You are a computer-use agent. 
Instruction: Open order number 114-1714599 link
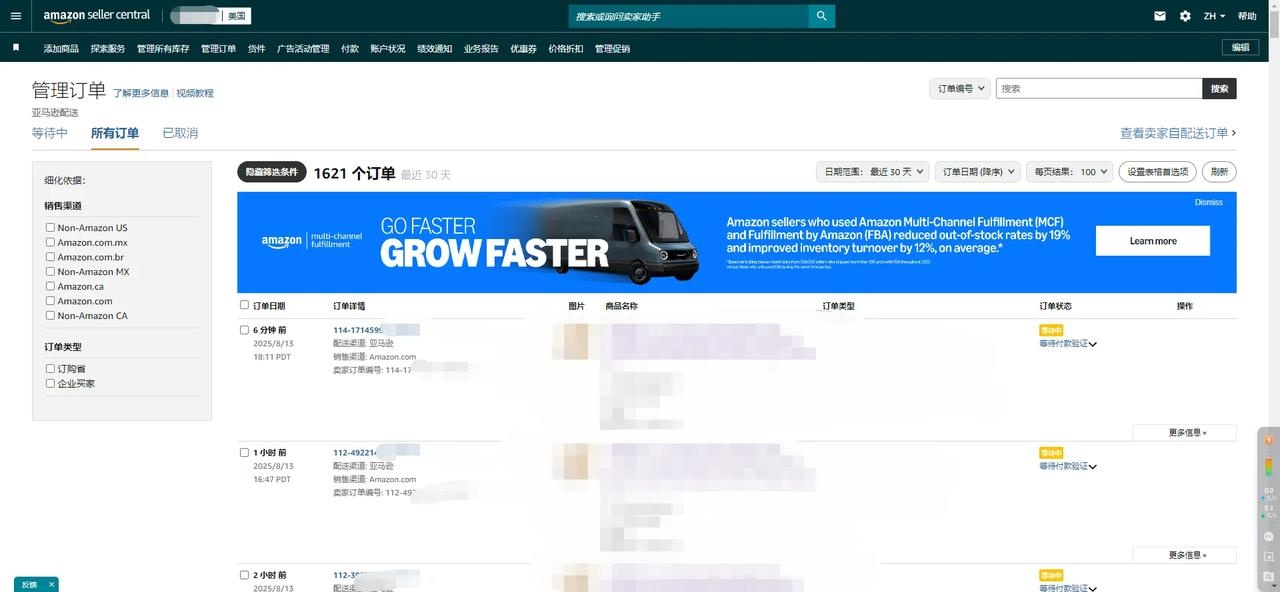coord(358,329)
